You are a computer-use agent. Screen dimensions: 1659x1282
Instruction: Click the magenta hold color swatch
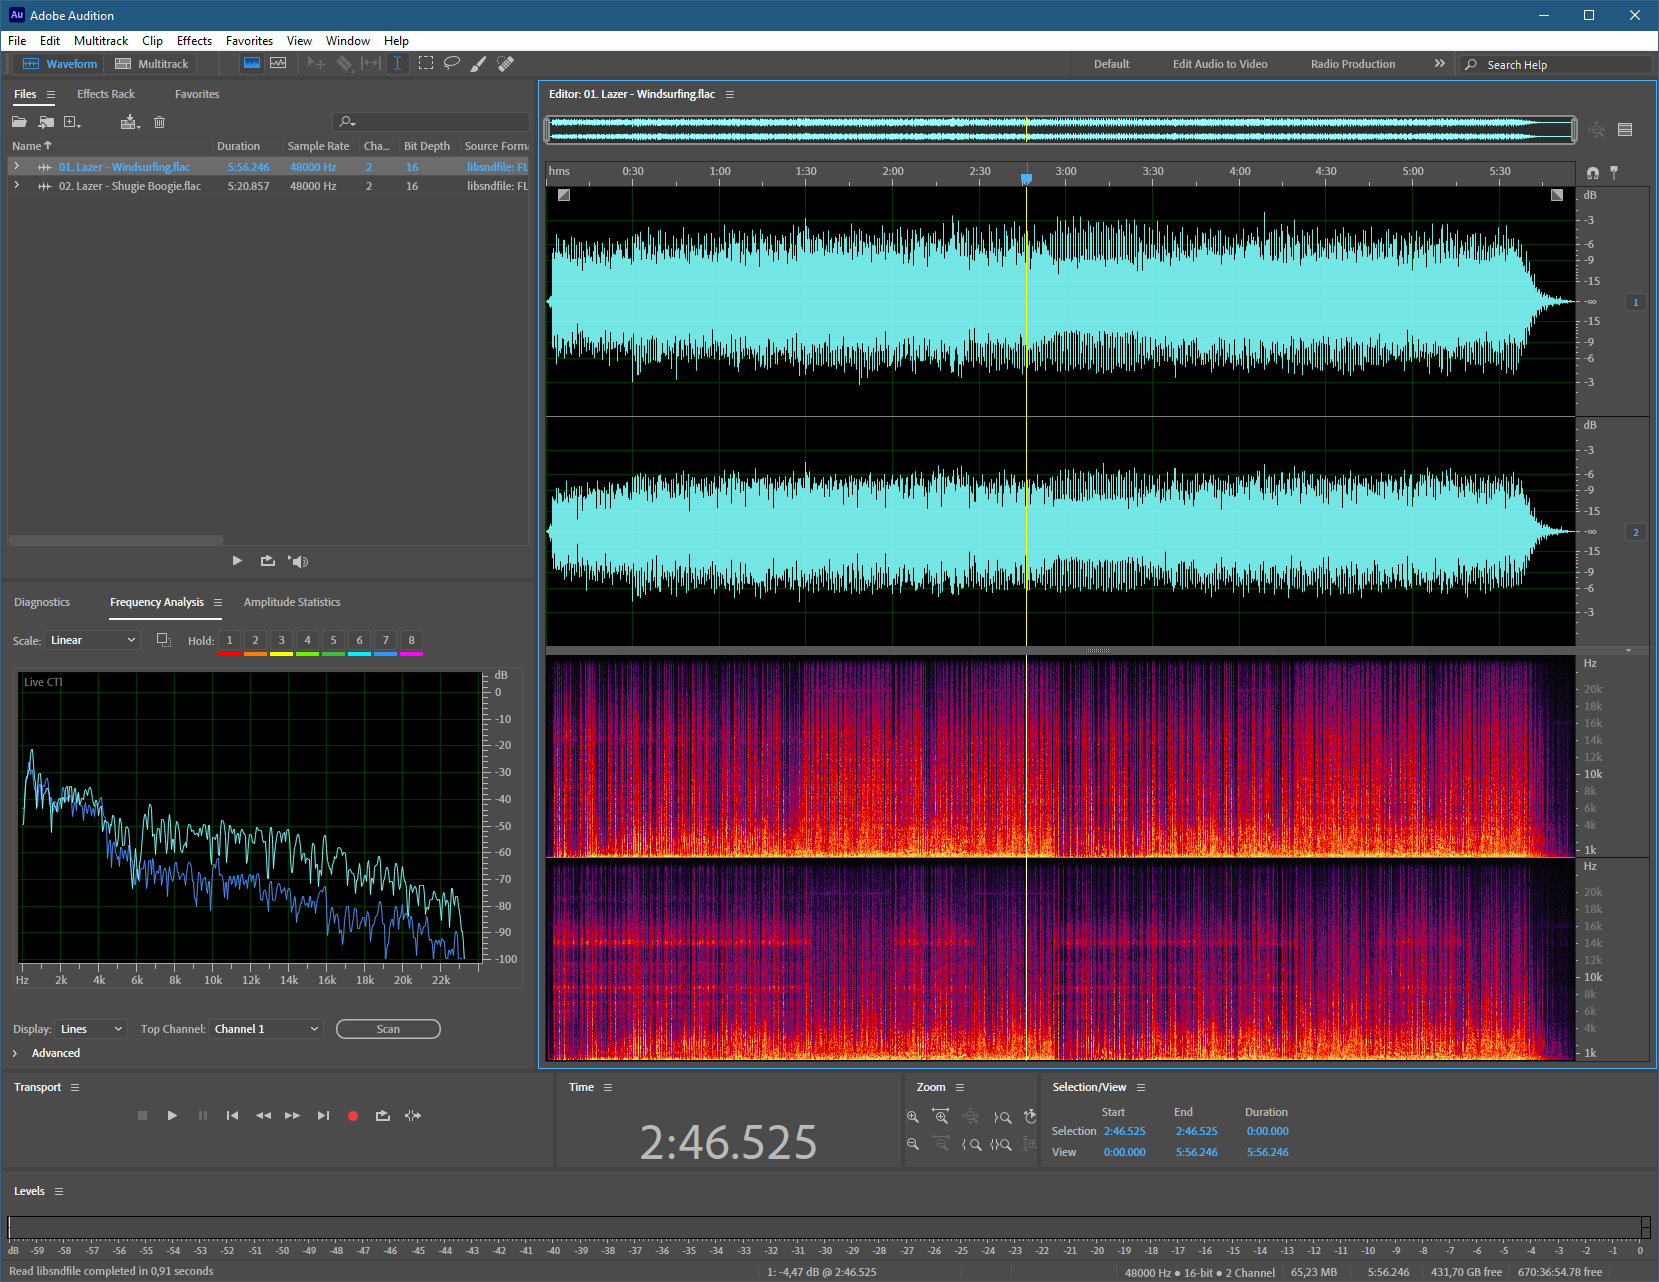click(411, 654)
